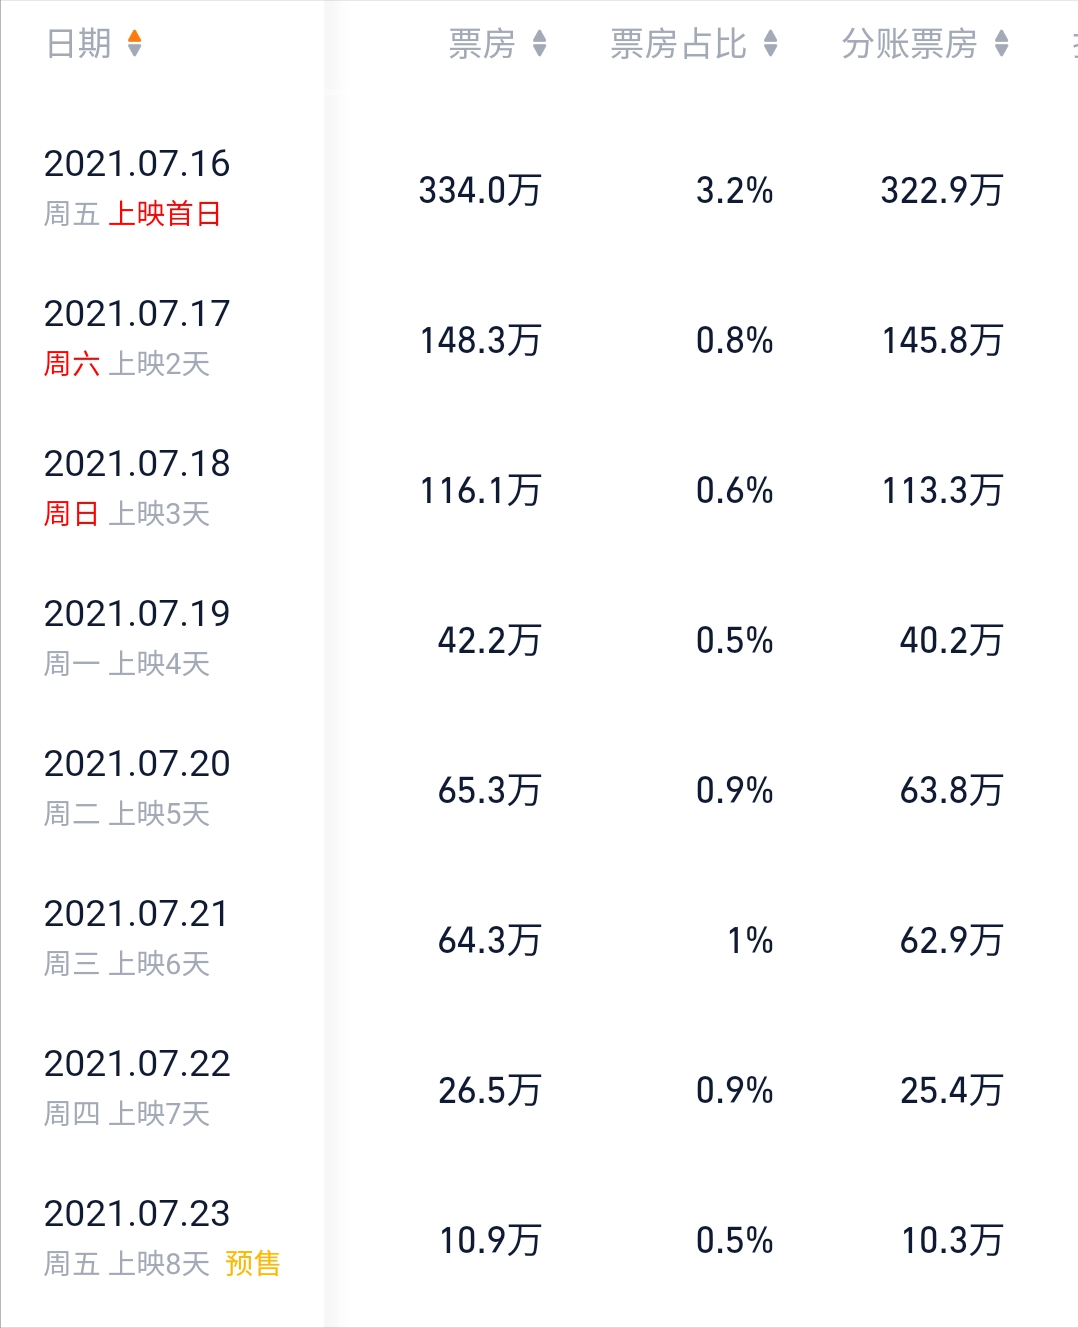Select the 分账票房 column header
1078x1328 pixels.
909,44
